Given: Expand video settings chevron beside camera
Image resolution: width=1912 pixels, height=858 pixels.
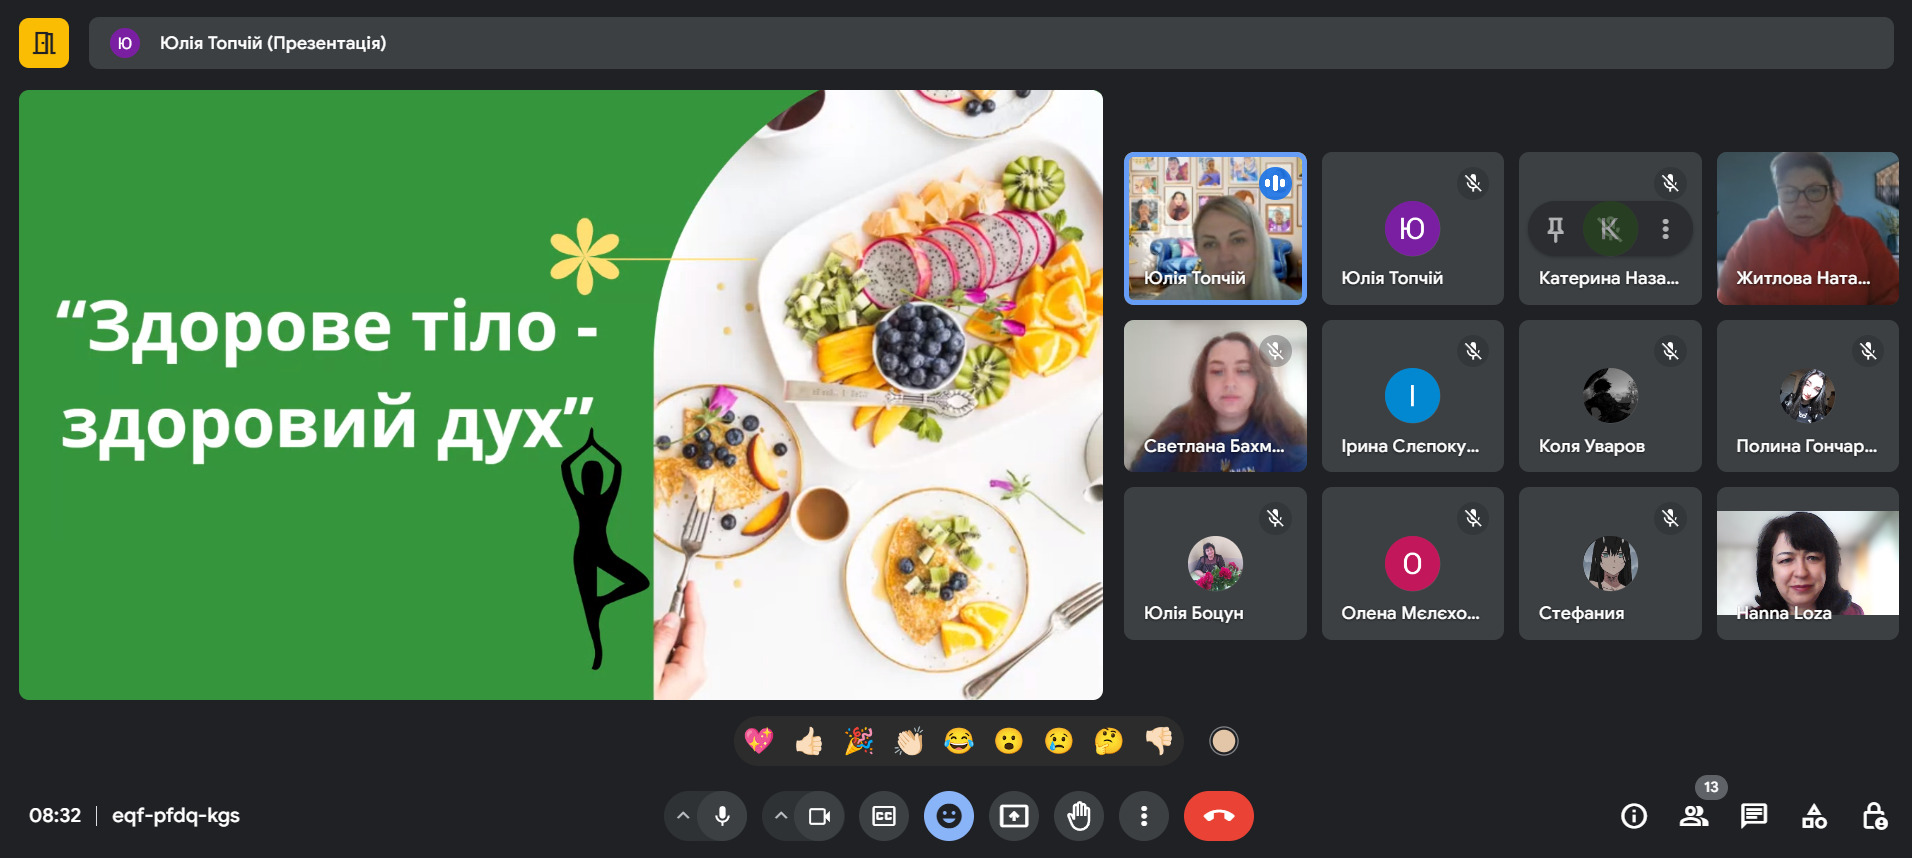Looking at the screenshot, I should (781, 816).
